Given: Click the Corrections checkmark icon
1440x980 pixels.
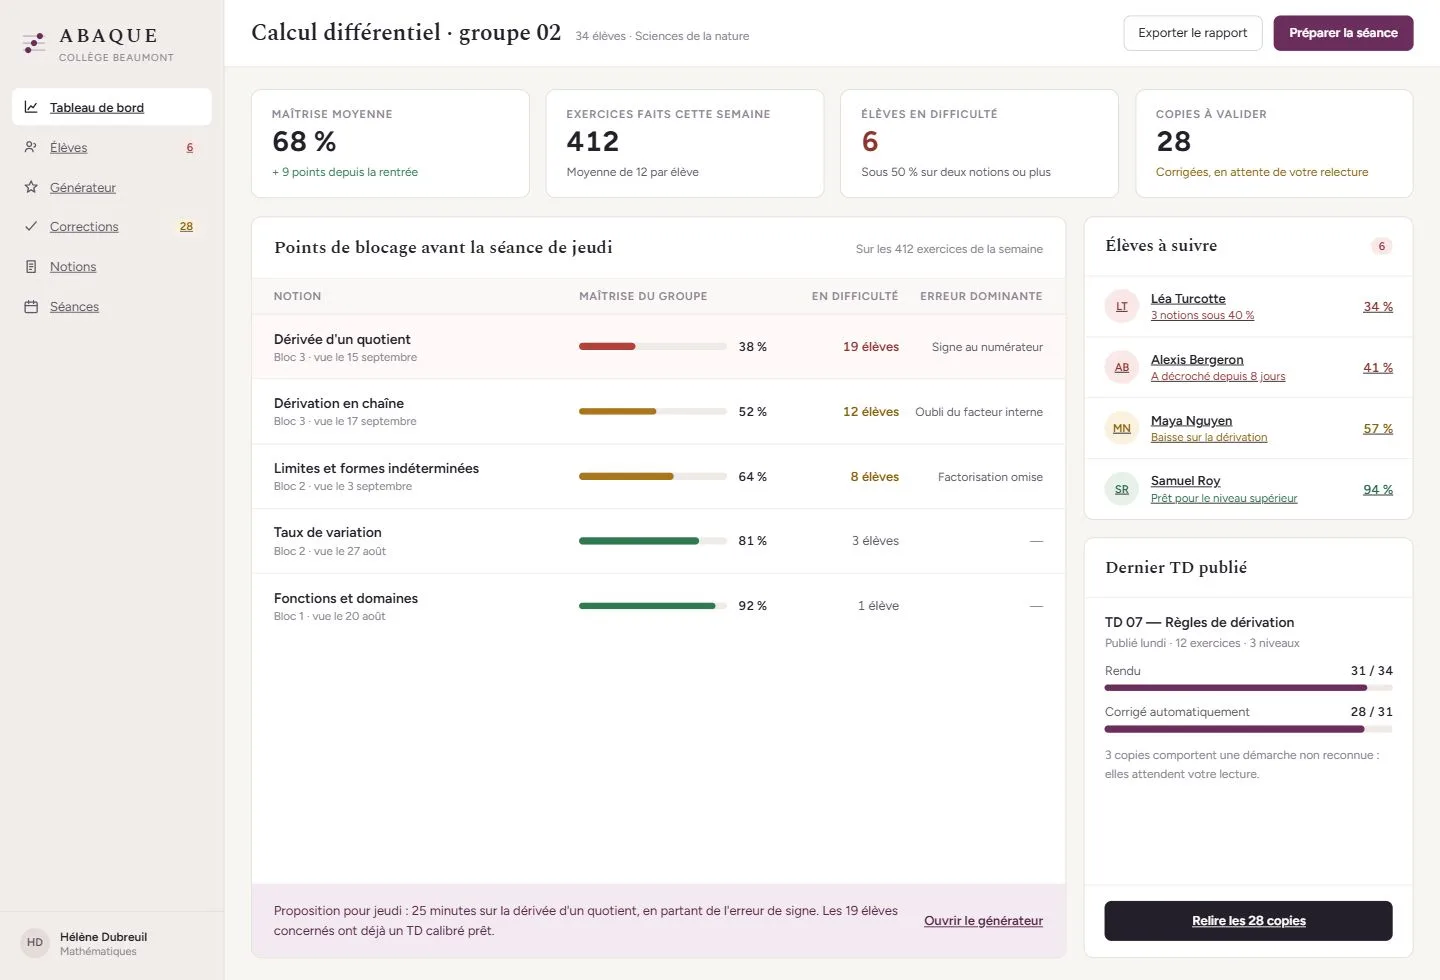Looking at the screenshot, I should (x=31, y=226).
